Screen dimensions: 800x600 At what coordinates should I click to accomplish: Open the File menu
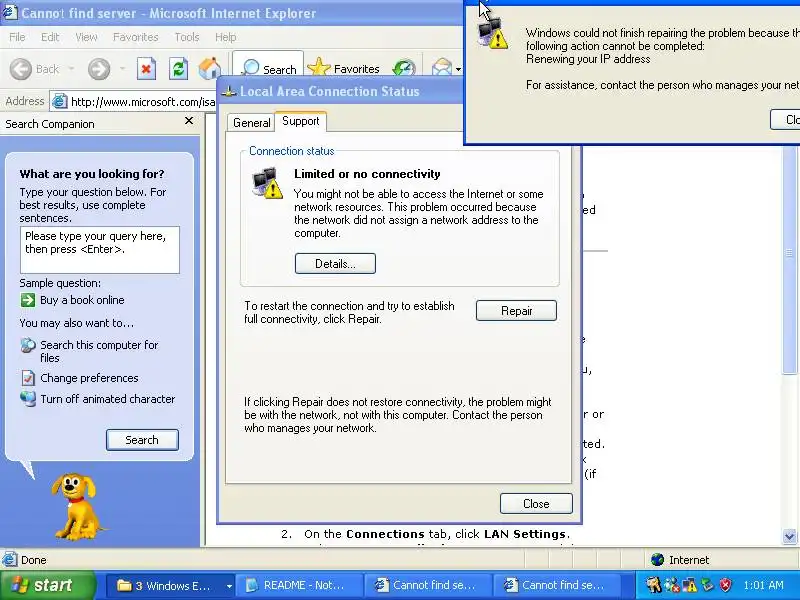pyautogui.click(x=17, y=37)
